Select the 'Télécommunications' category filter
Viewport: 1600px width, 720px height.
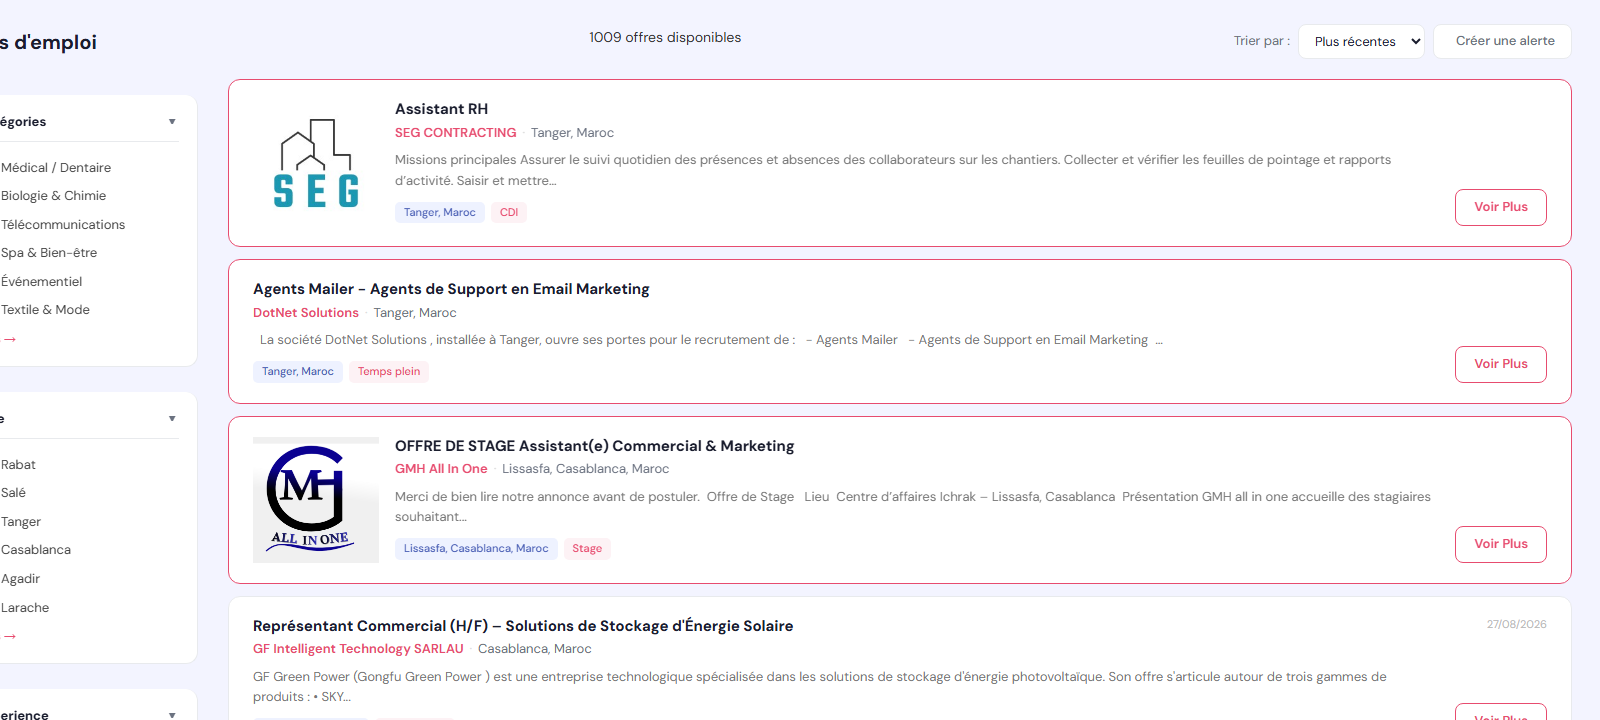(x=63, y=225)
